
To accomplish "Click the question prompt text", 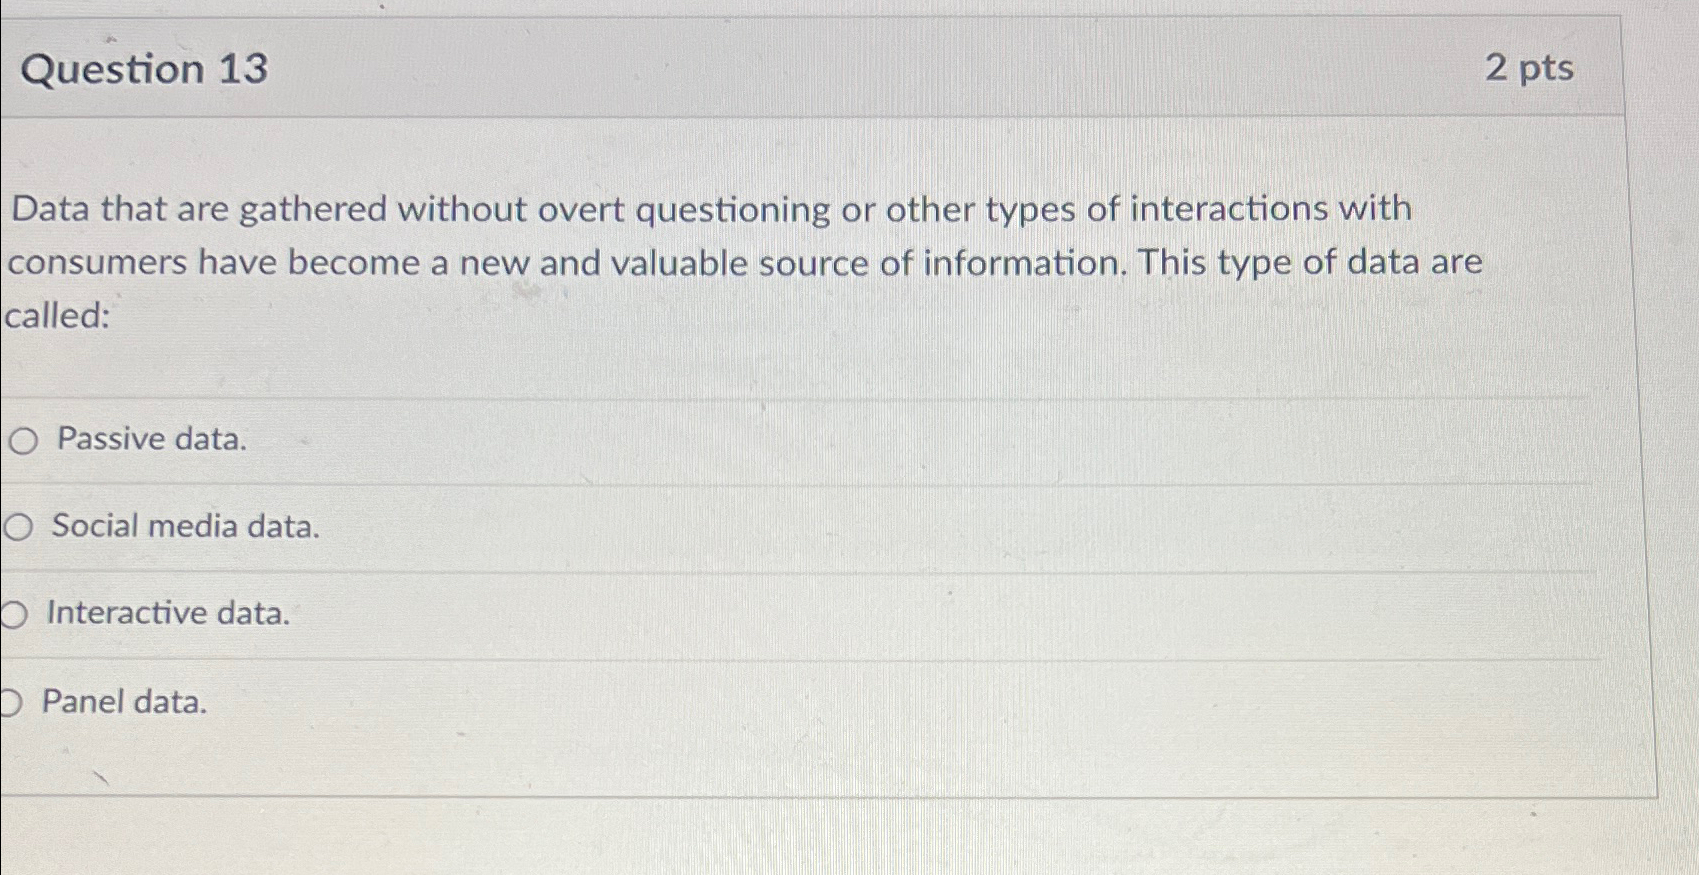I will 700,260.
